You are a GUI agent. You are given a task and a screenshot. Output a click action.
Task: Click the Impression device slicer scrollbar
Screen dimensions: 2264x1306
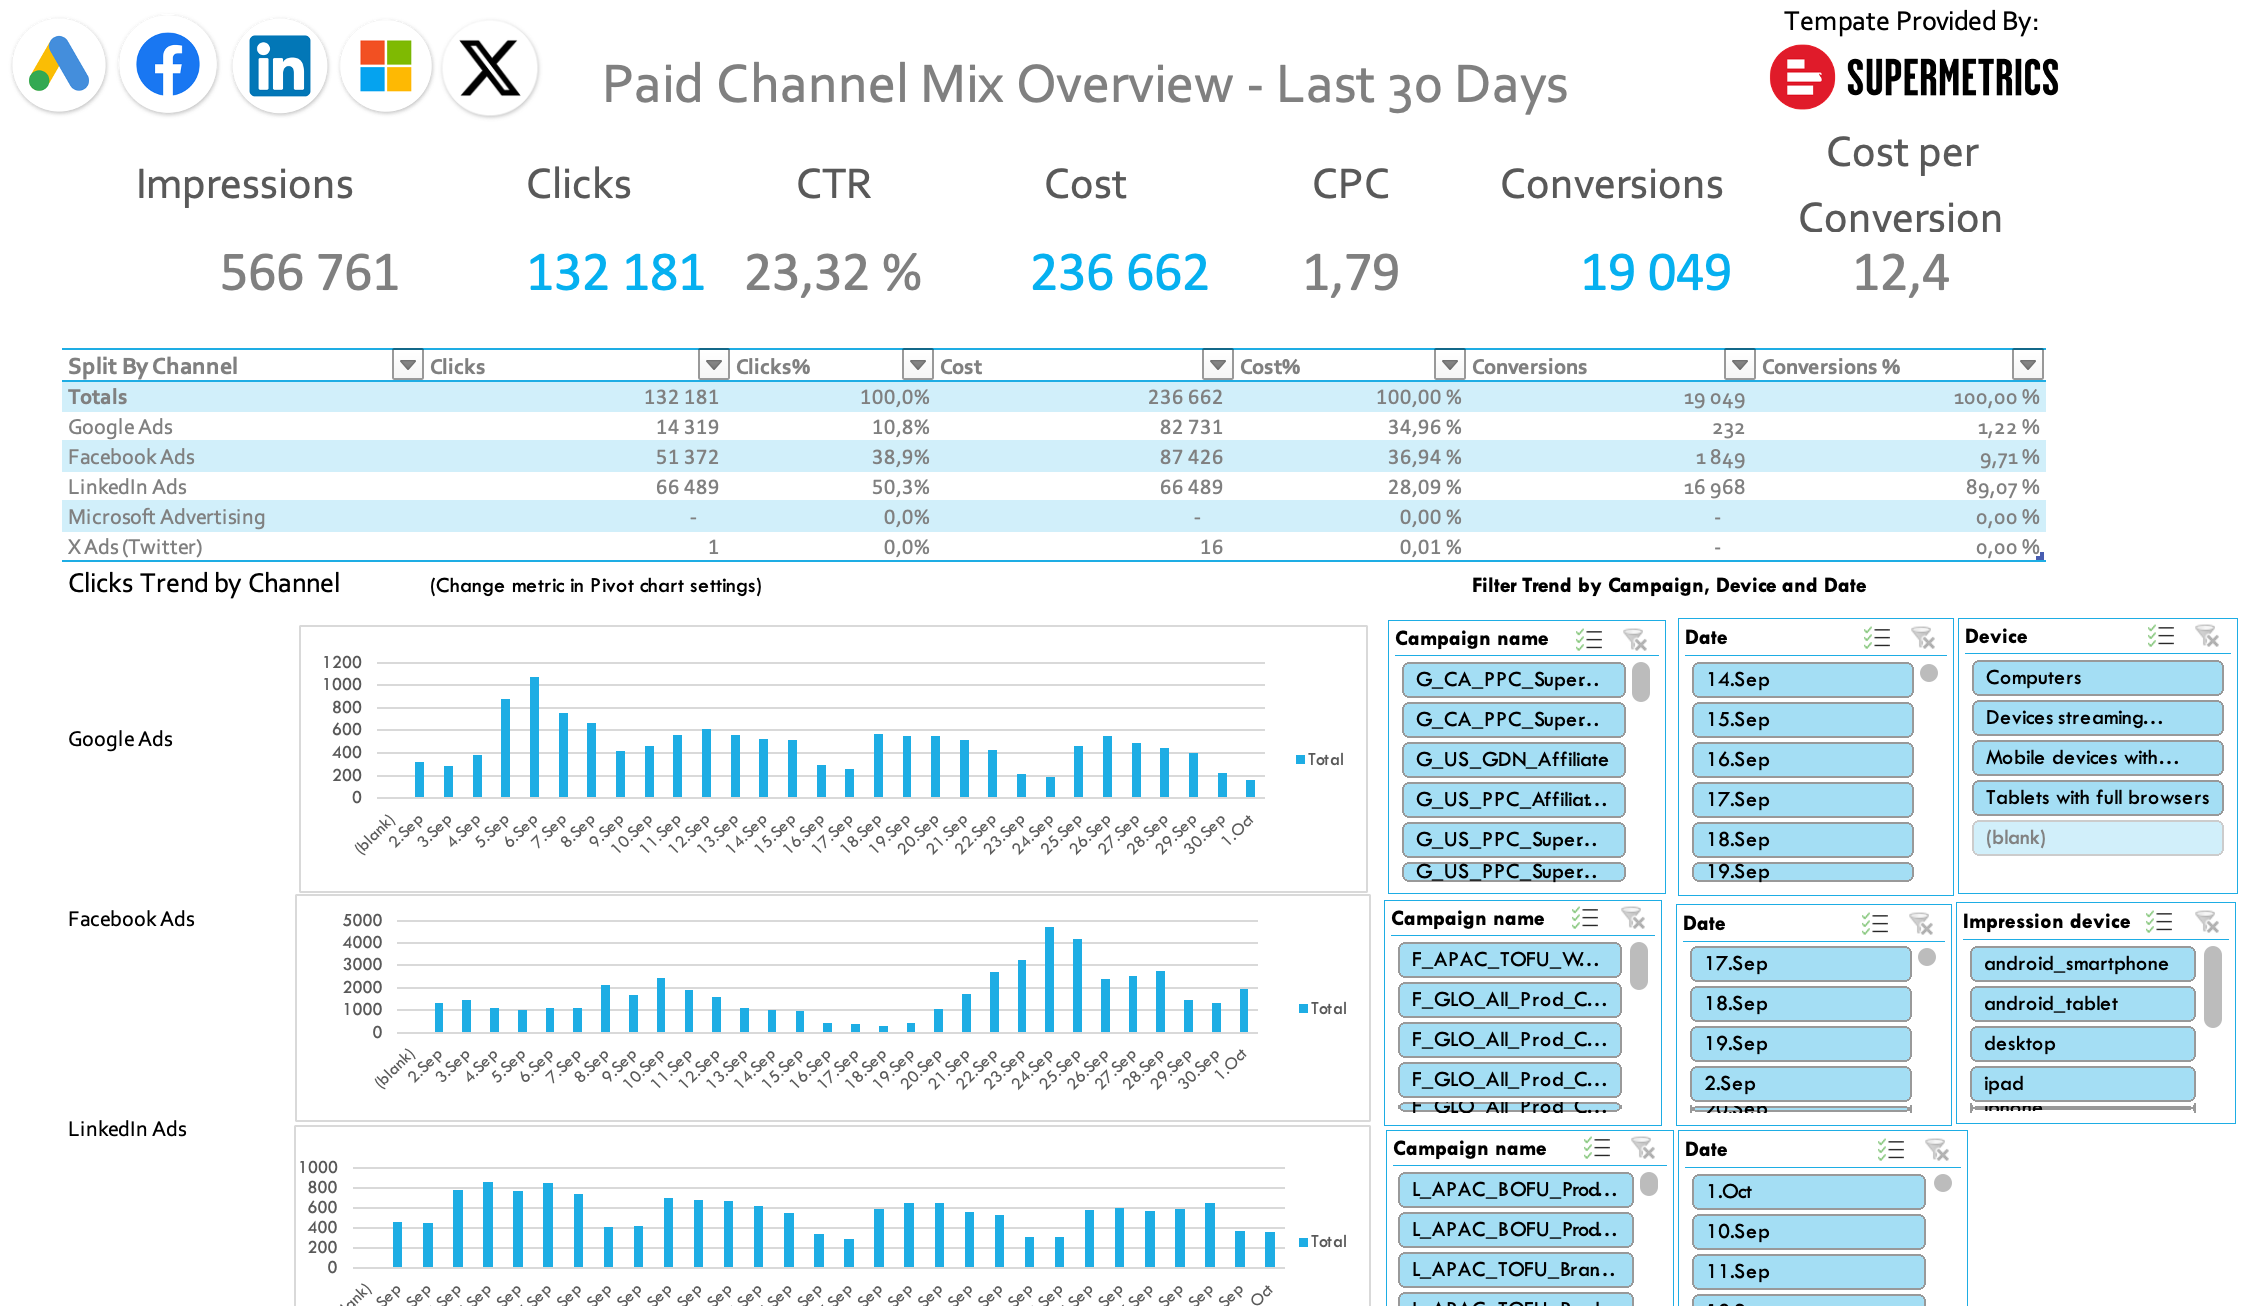[x=2213, y=988]
